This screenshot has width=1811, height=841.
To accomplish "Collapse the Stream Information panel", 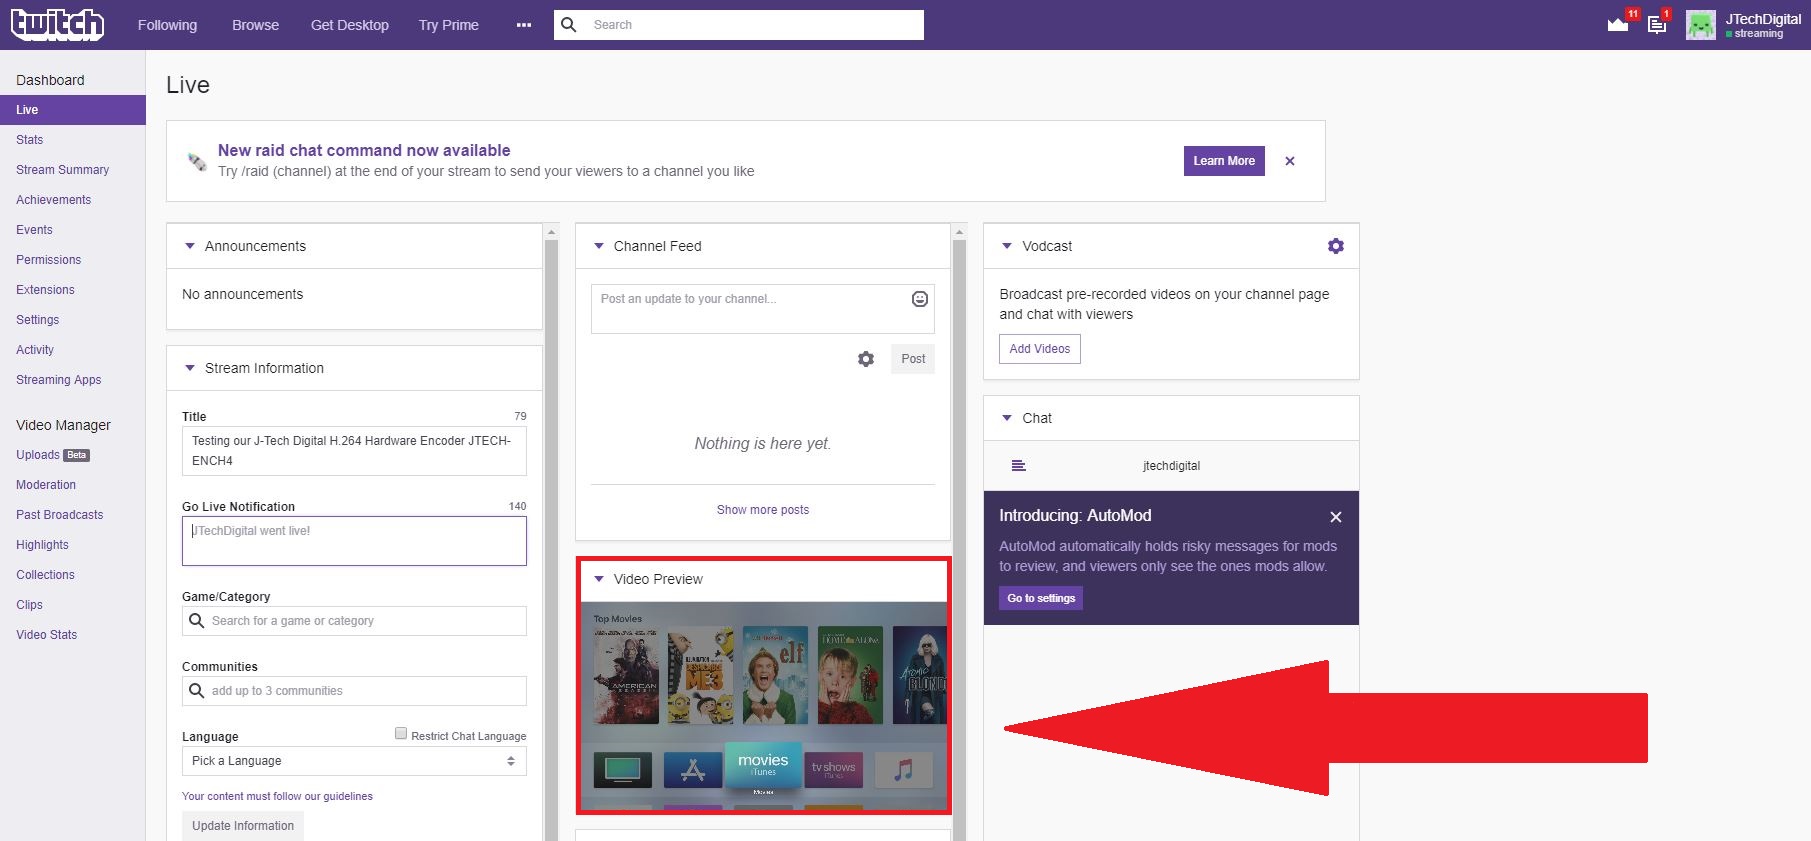I will tap(190, 368).
